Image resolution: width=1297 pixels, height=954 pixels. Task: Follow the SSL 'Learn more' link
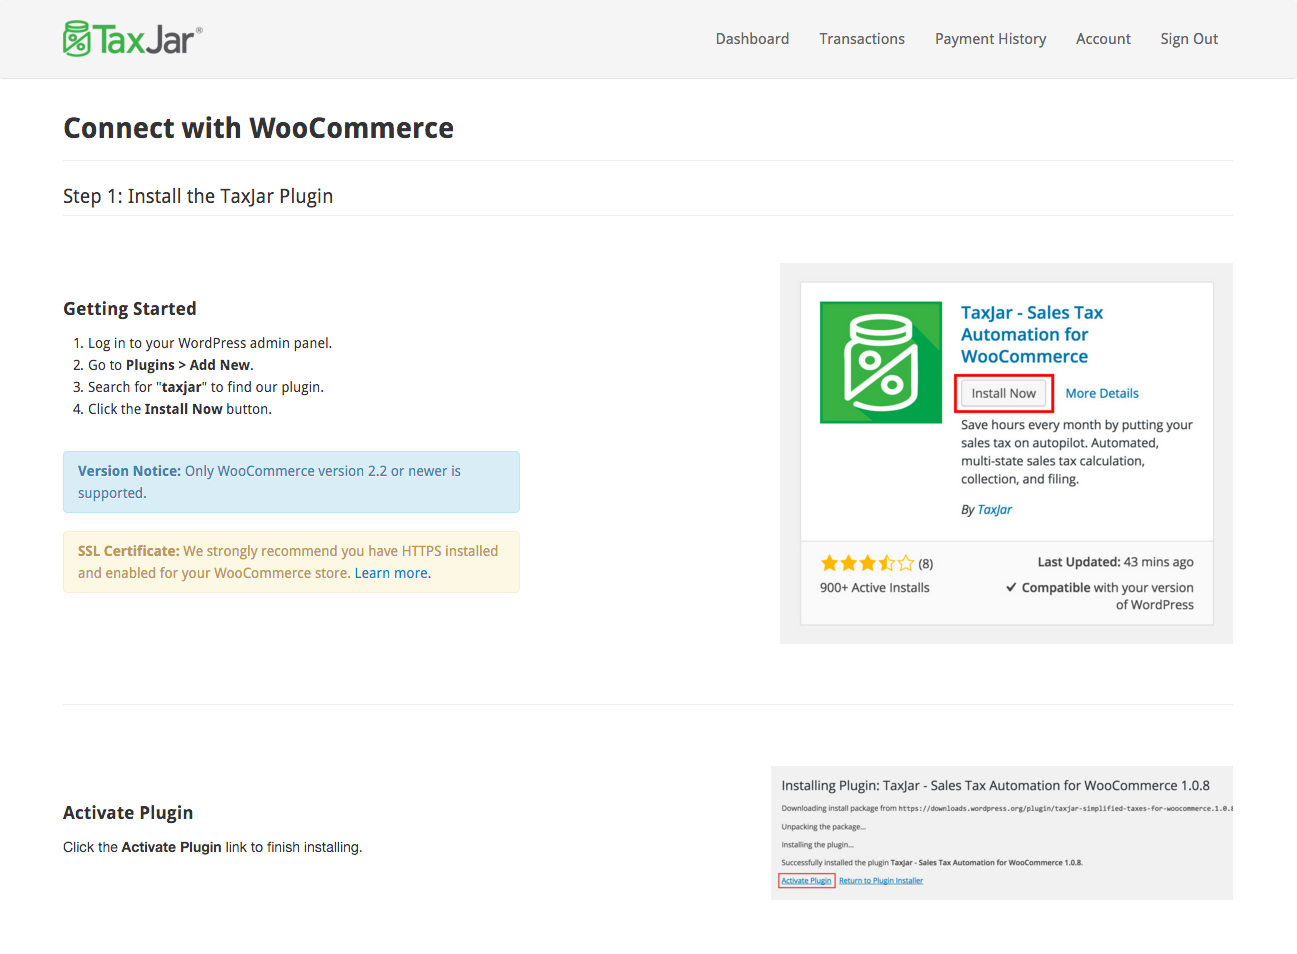pos(391,573)
